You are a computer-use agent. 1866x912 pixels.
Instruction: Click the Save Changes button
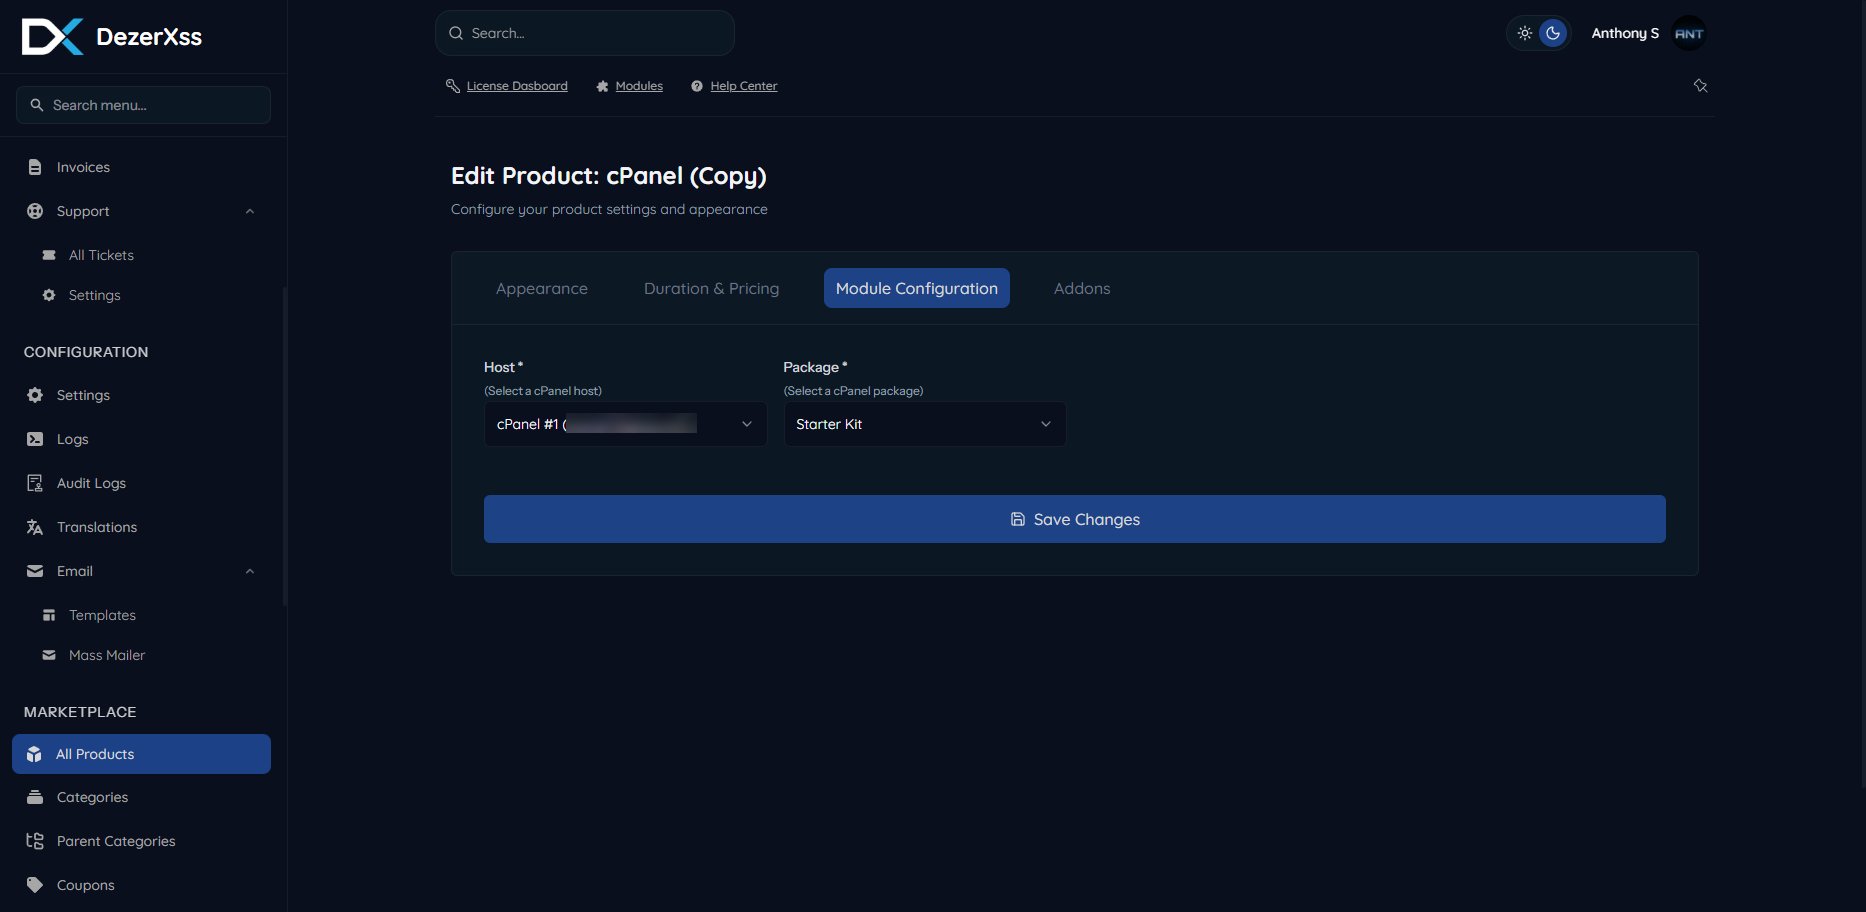[x=1075, y=519]
